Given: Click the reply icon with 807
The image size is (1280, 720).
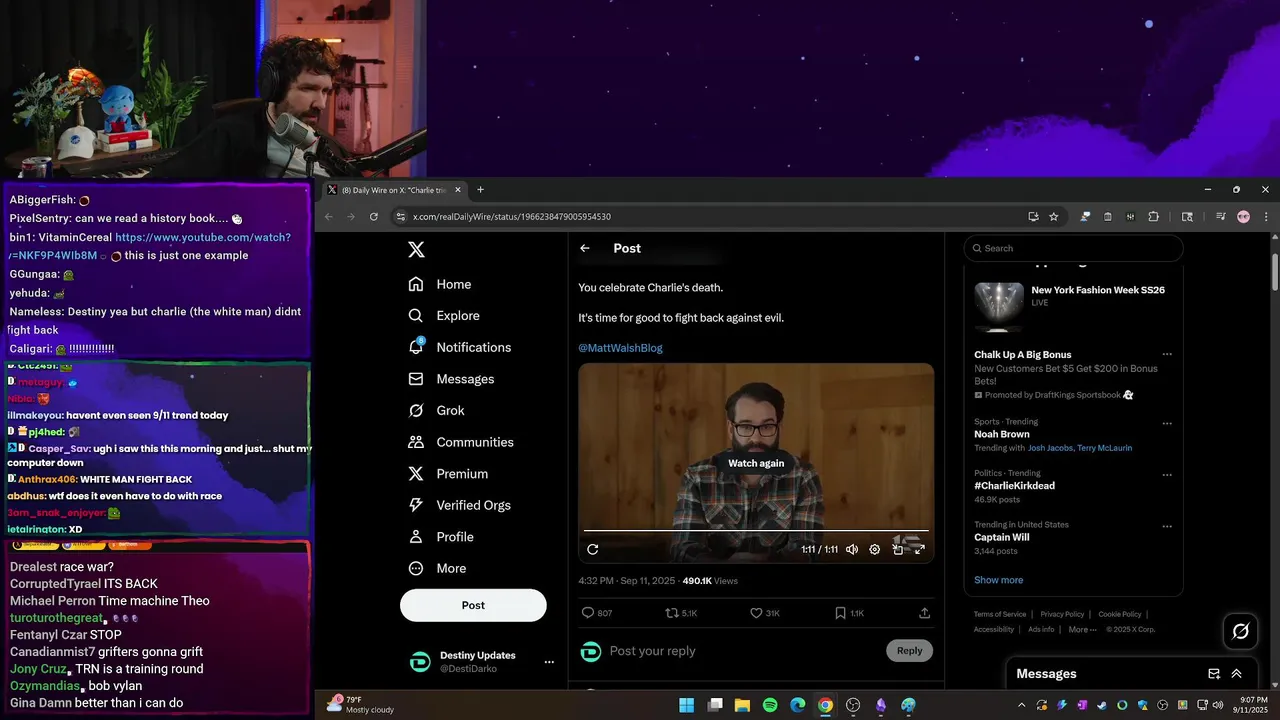Looking at the screenshot, I should [596, 613].
